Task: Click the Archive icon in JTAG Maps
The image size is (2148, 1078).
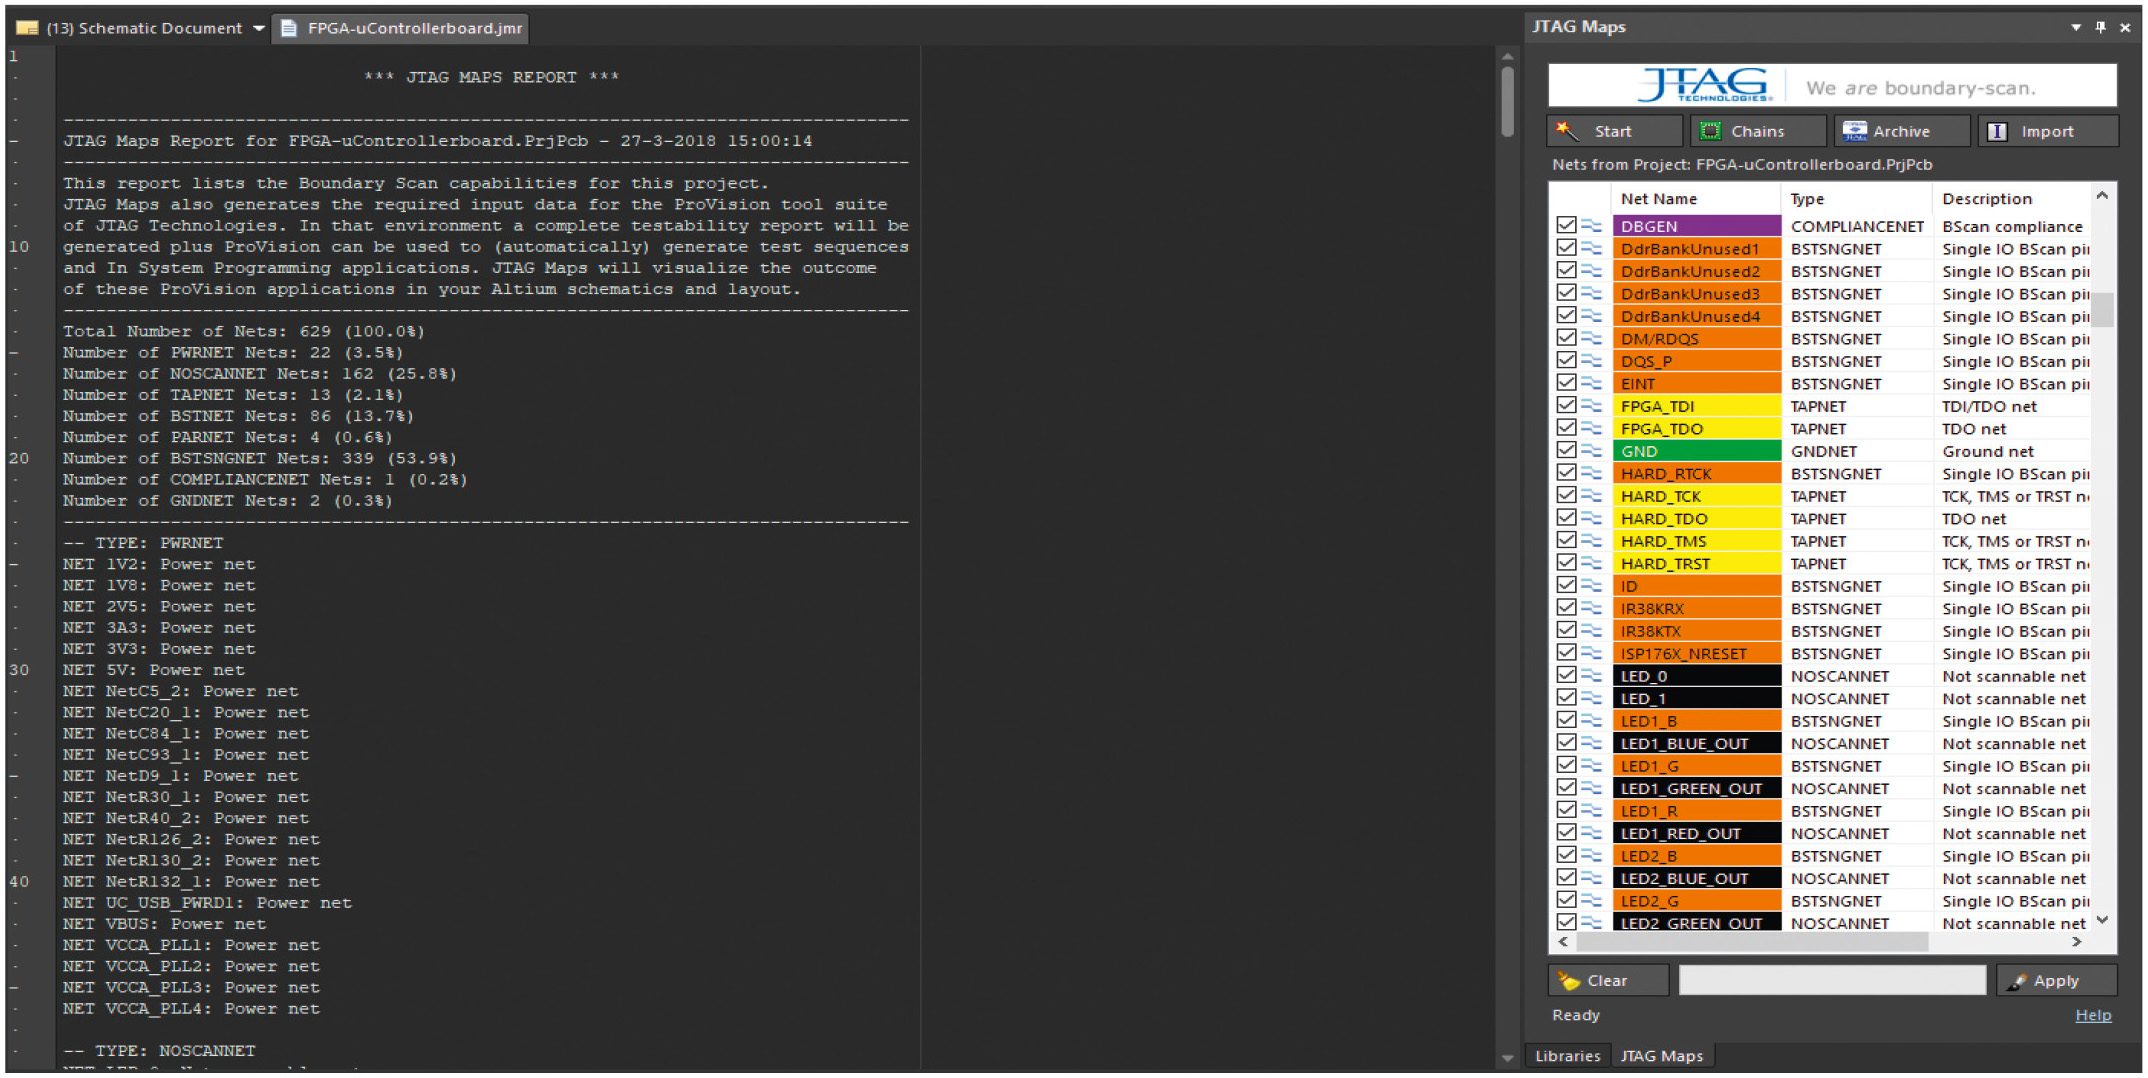Action: click(x=1854, y=131)
